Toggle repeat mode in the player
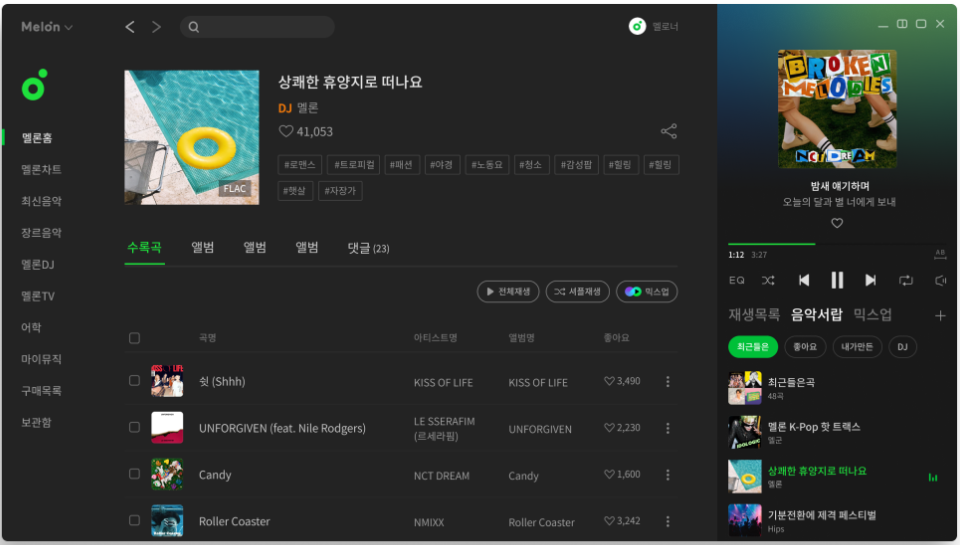The width and height of the screenshot is (960, 545). (906, 280)
